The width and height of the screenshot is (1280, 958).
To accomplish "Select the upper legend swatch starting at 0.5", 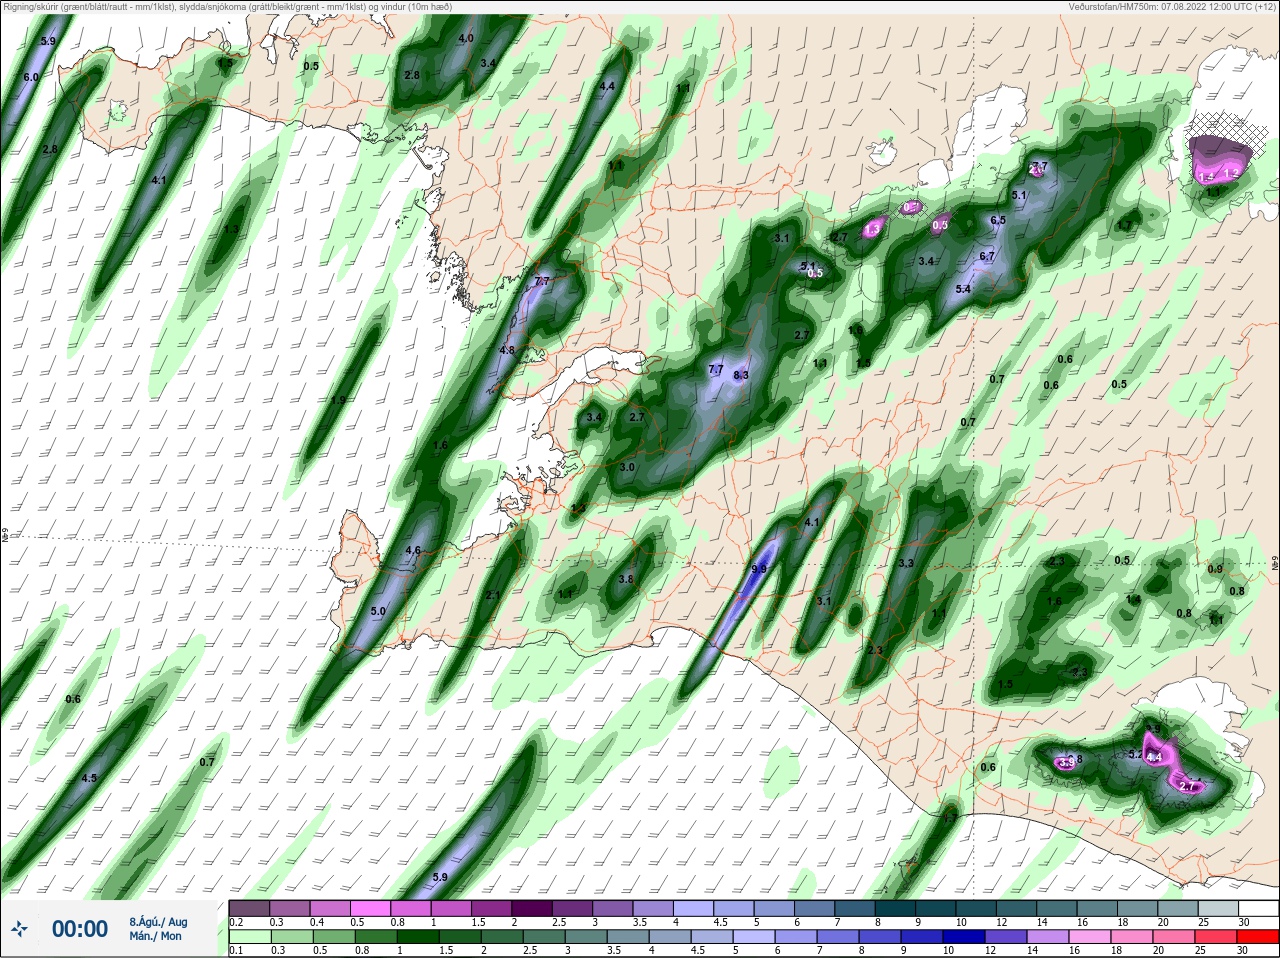I will pyautogui.click(x=372, y=908).
